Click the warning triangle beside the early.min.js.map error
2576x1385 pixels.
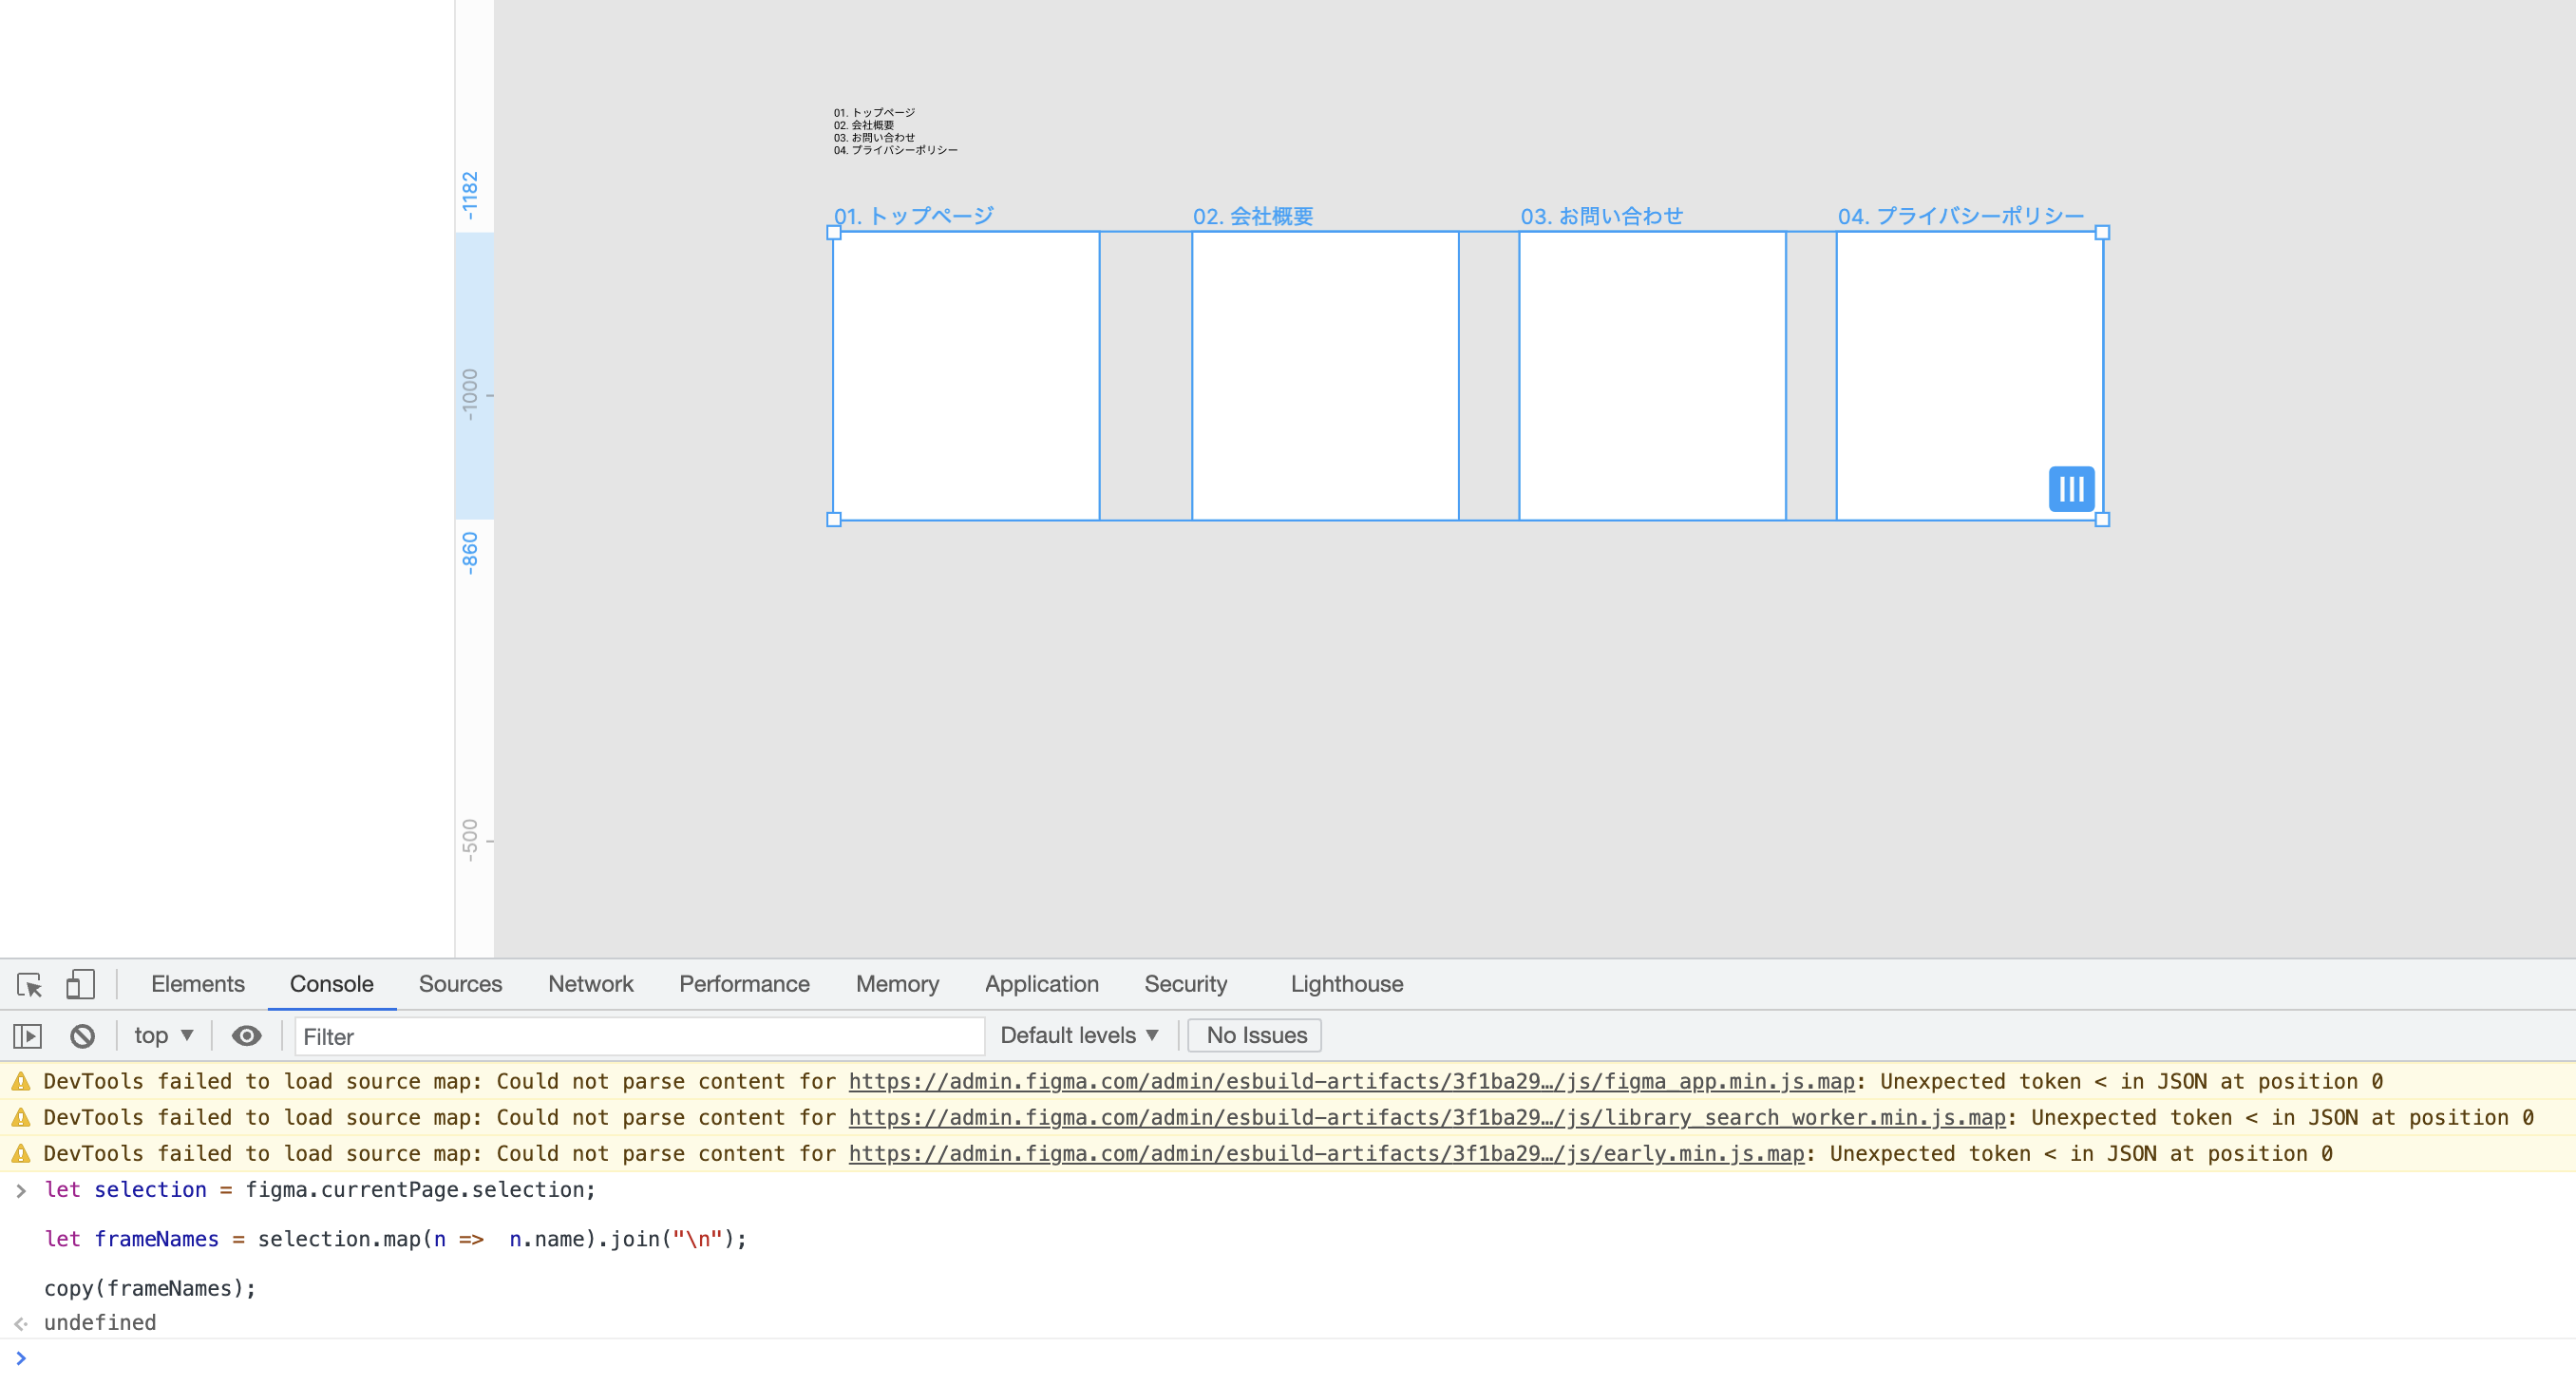pos(20,1153)
